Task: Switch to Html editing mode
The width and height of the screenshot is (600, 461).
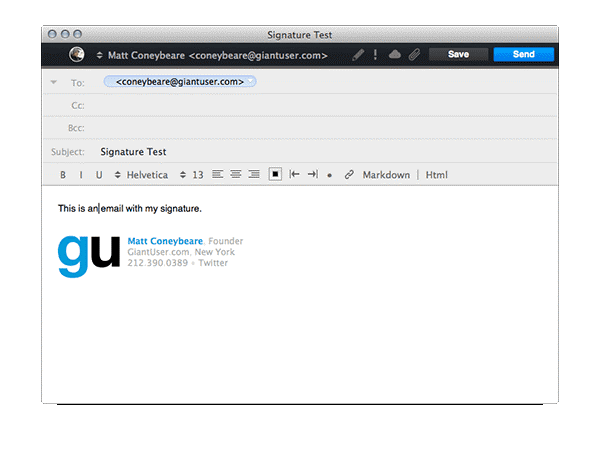Action: click(437, 175)
